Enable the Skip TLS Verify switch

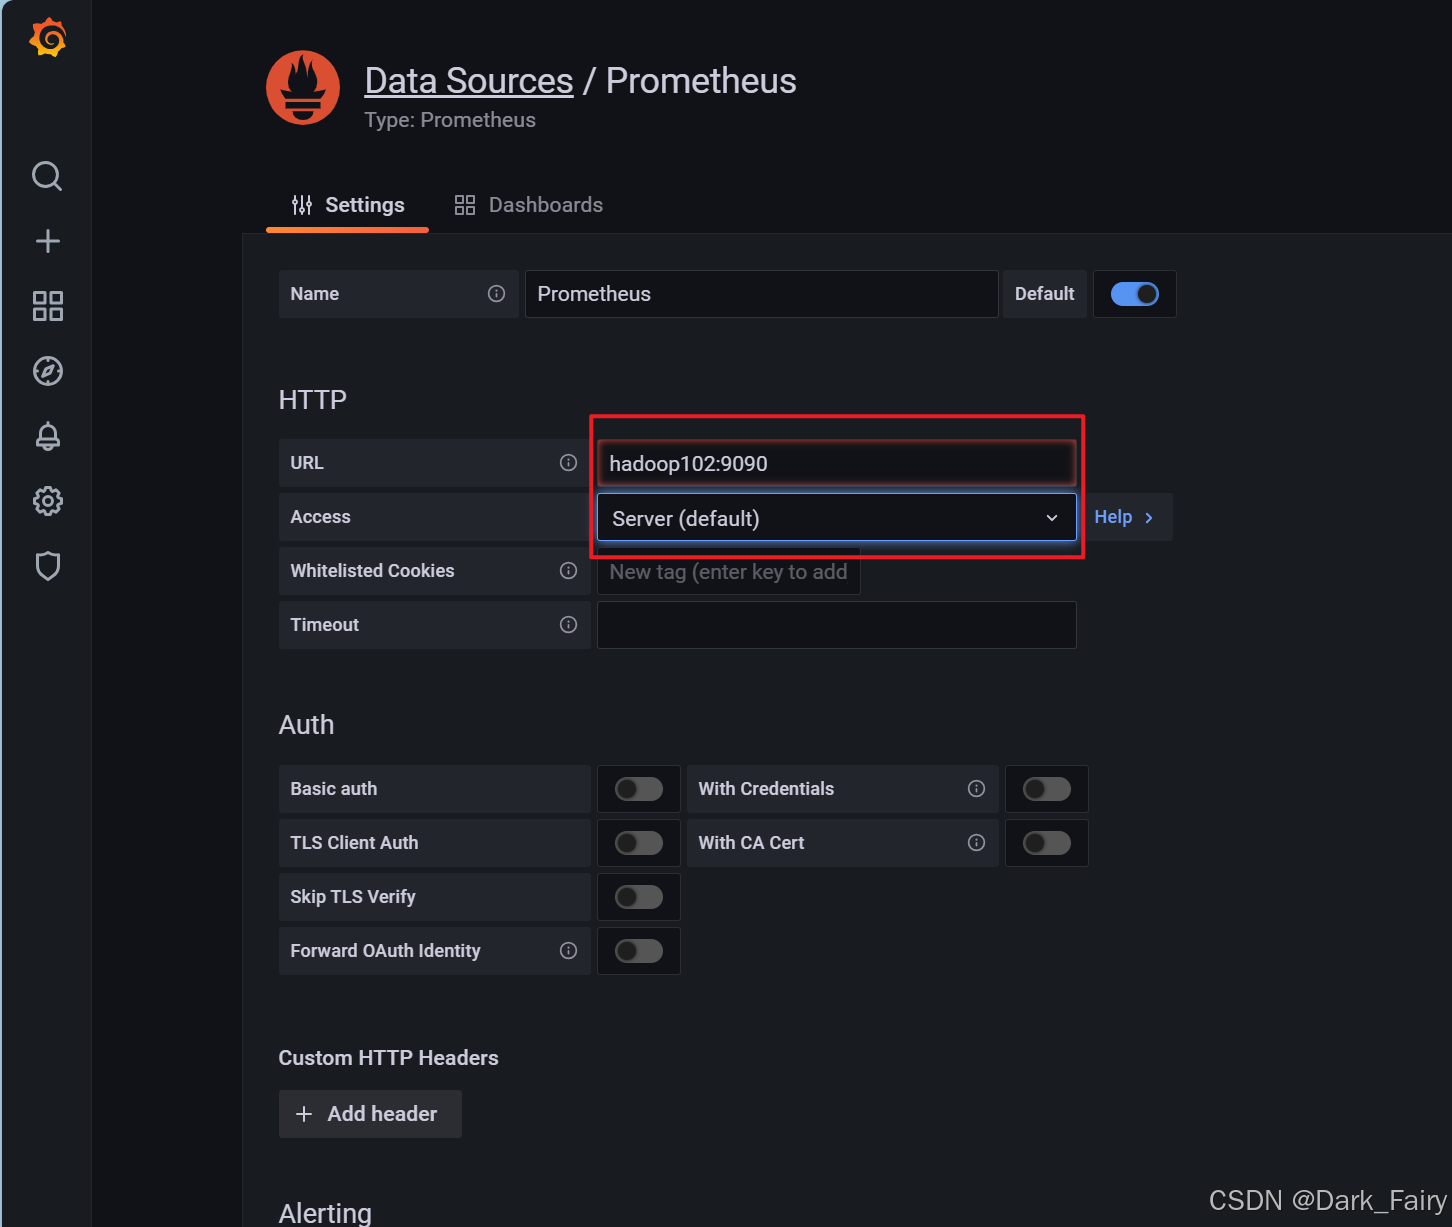pyautogui.click(x=639, y=897)
